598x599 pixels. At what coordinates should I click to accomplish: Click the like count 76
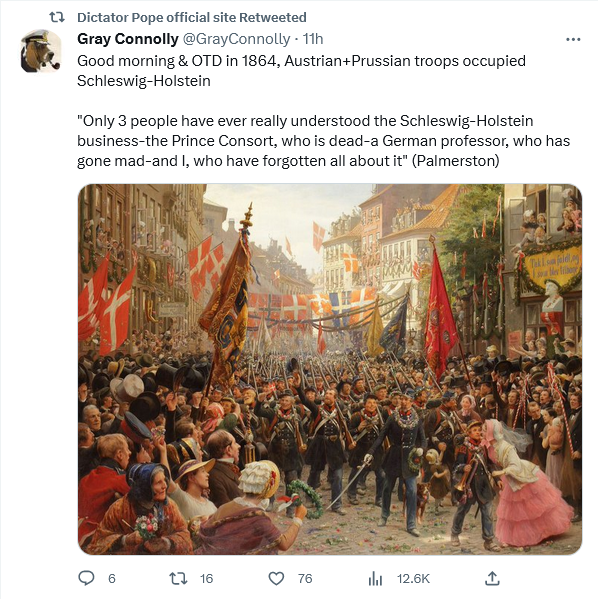(305, 578)
